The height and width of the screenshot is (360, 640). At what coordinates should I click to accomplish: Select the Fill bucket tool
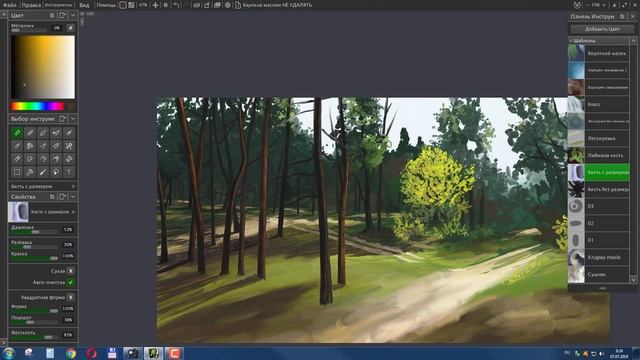(56, 172)
